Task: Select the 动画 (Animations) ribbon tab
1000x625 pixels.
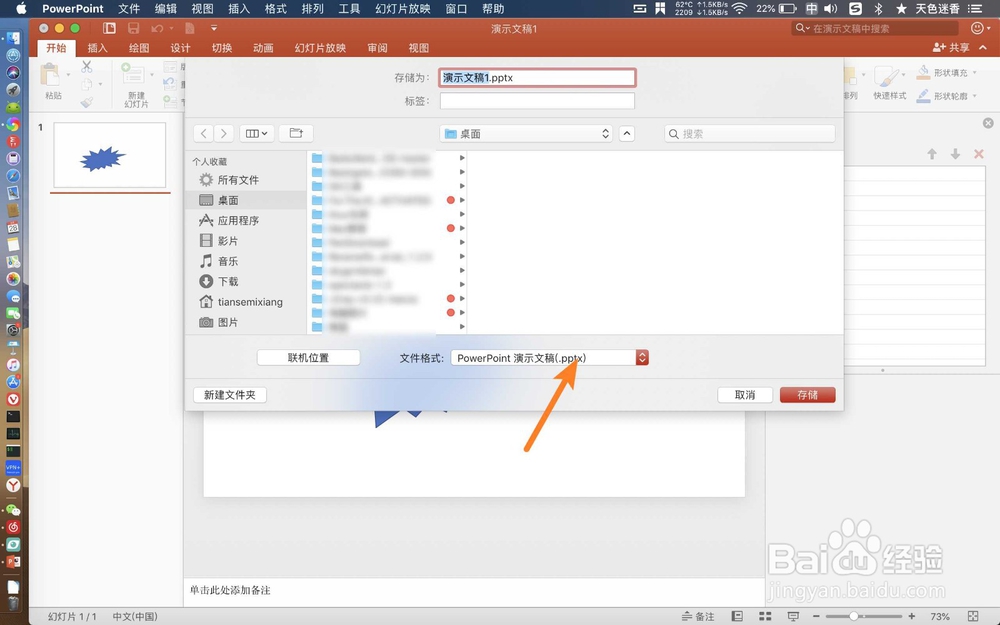Action: click(x=263, y=48)
